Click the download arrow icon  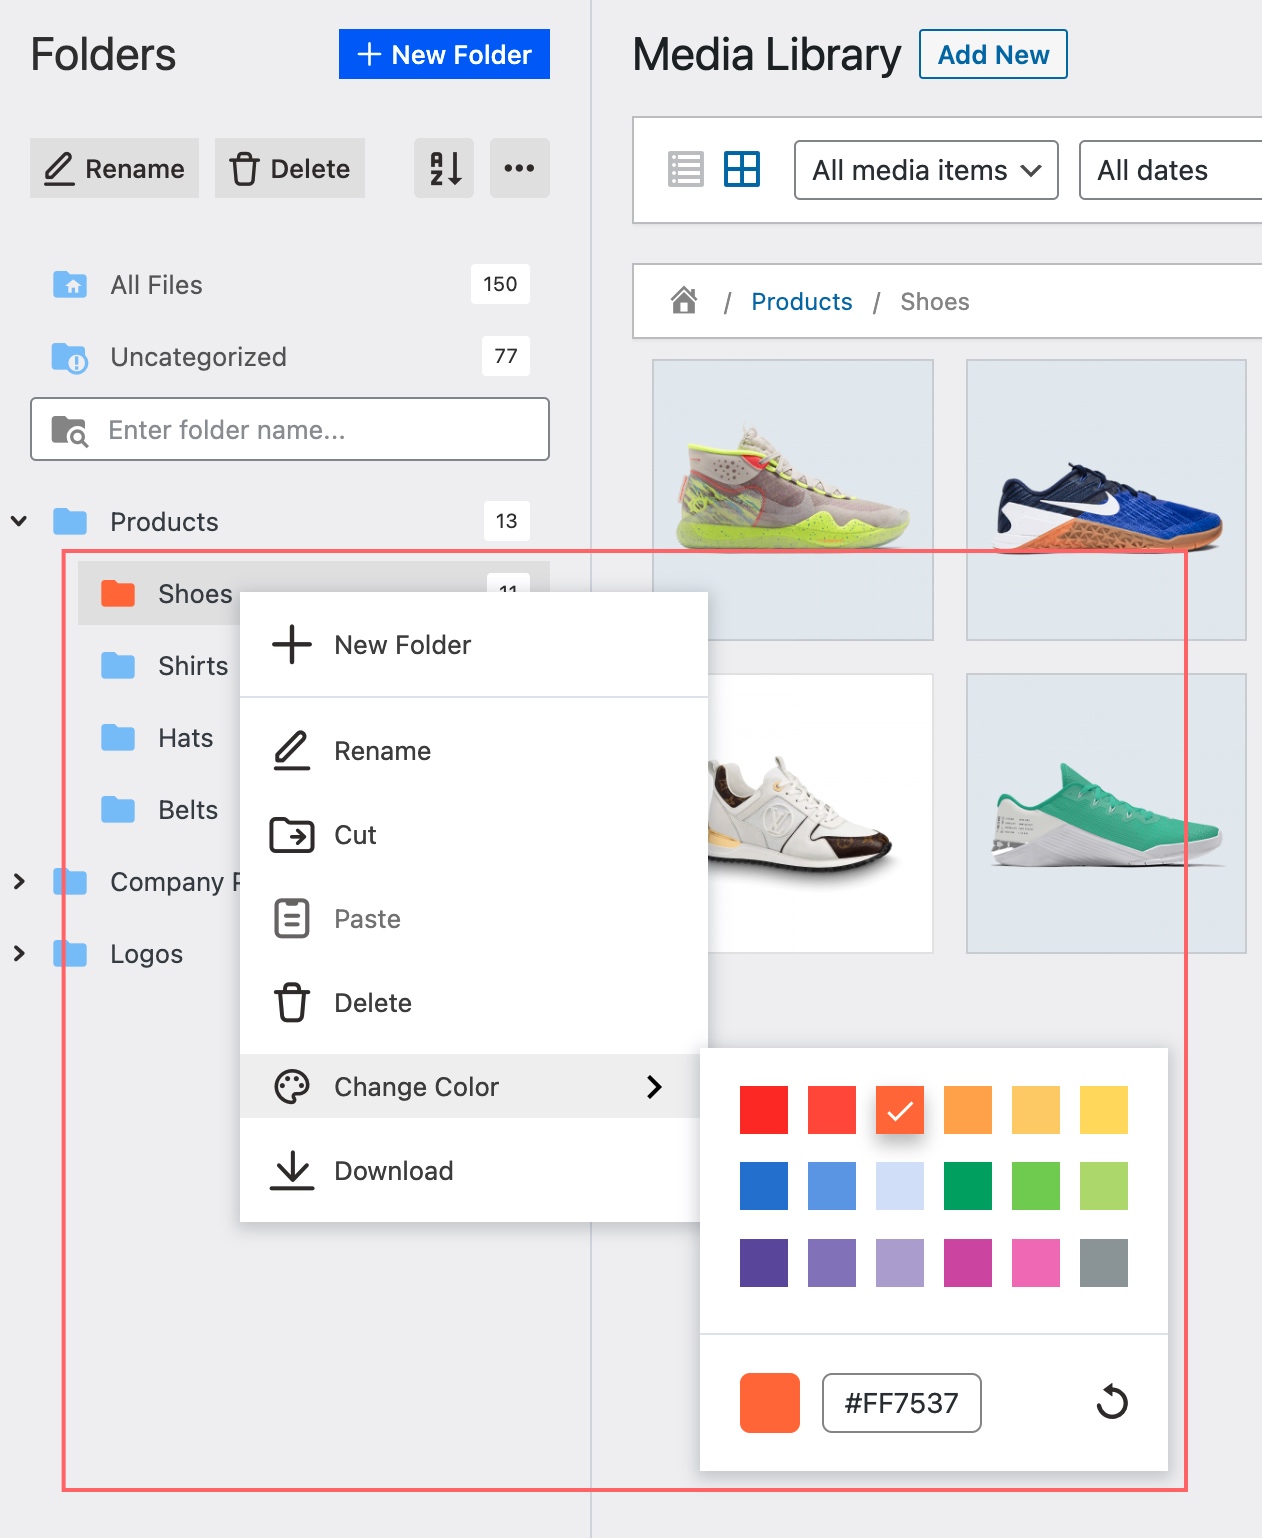point(292,1171)
